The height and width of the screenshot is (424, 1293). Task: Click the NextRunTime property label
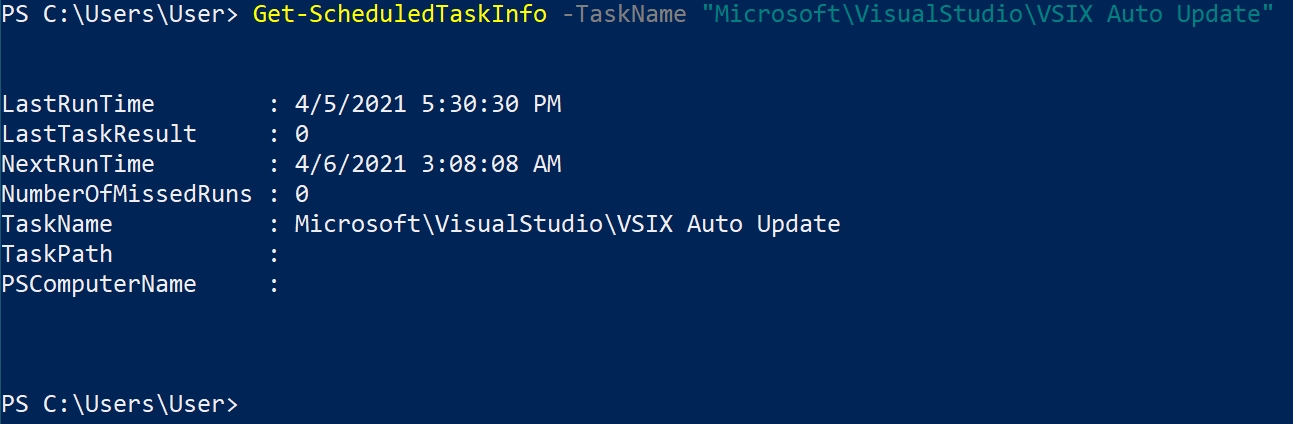pos(78,164)
